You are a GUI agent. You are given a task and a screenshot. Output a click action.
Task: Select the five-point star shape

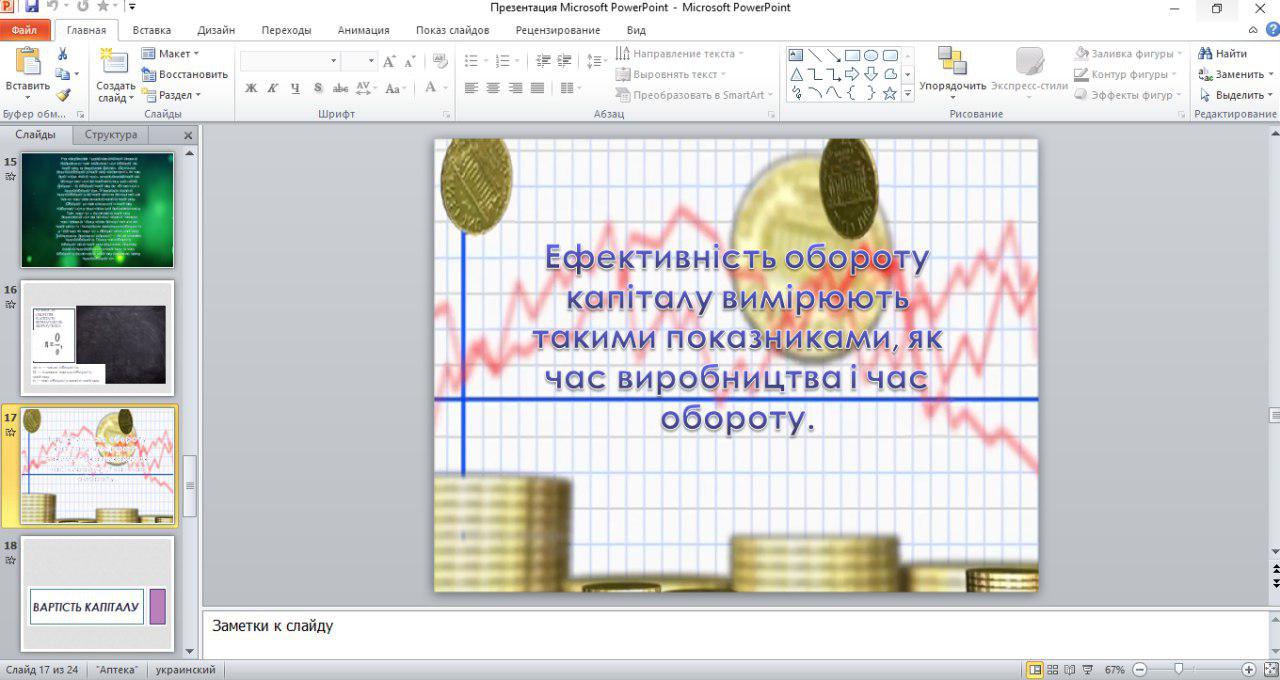(x=890, y=93)
